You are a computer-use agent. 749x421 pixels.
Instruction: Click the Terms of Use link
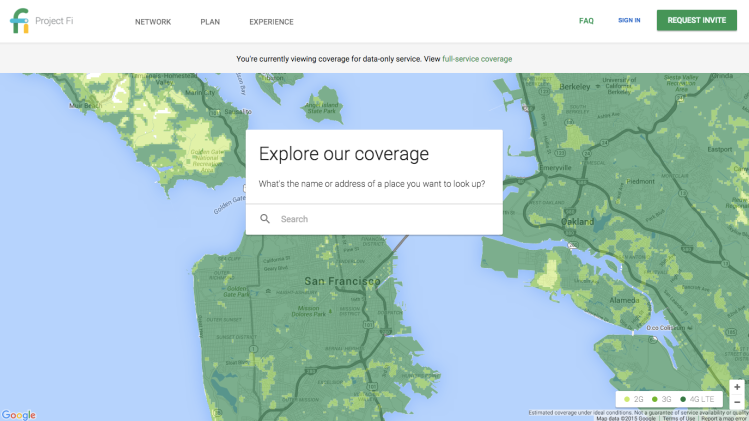tap(678, 419)
